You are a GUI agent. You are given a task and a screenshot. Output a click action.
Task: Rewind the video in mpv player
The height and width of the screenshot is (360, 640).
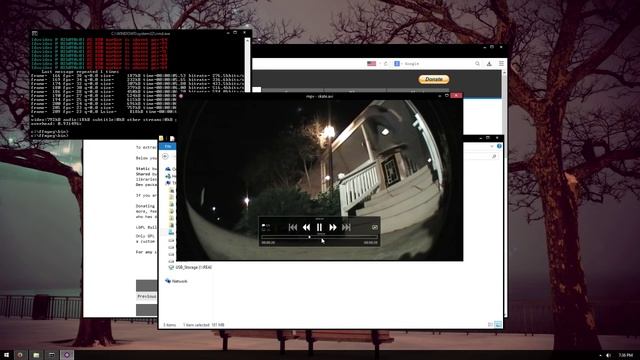(x=306, y=227)
